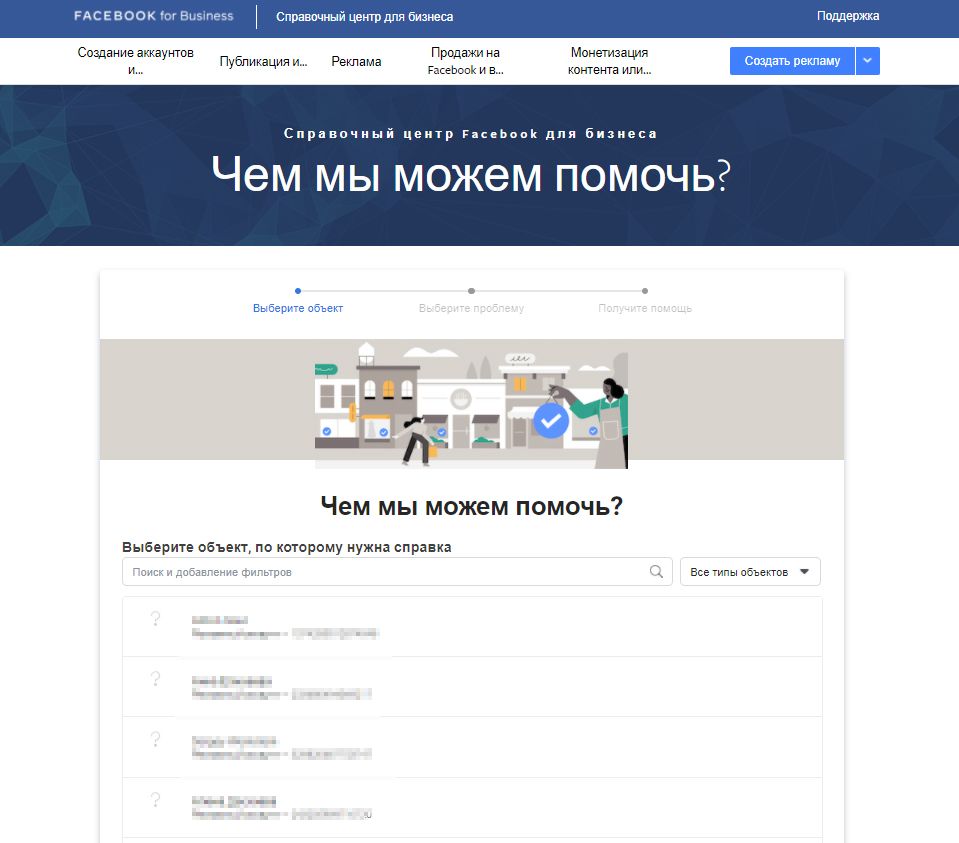Click the banner title Чем мы можем помочь?
The image size is (959, 843).
(471, 175)
